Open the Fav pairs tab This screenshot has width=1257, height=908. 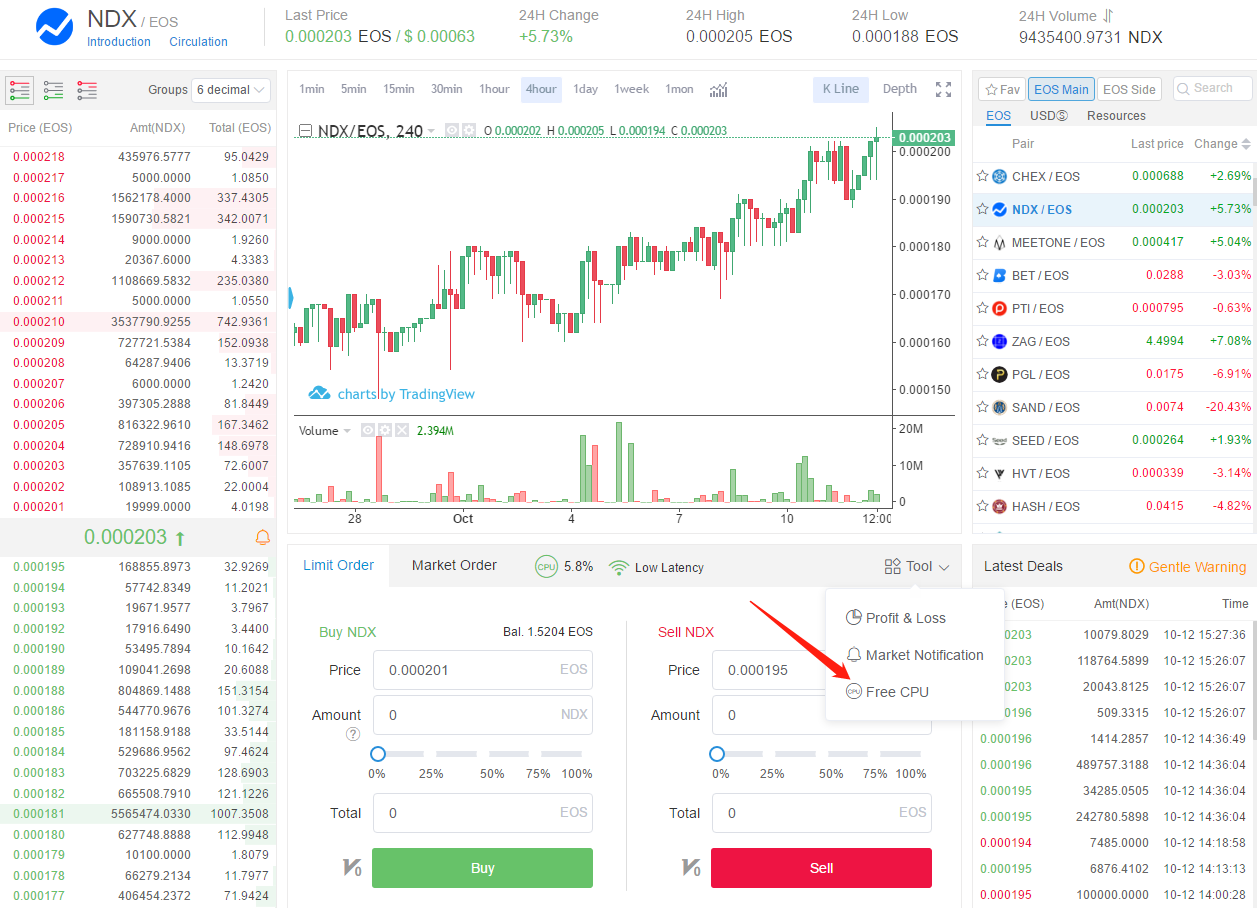(1000, 89)
